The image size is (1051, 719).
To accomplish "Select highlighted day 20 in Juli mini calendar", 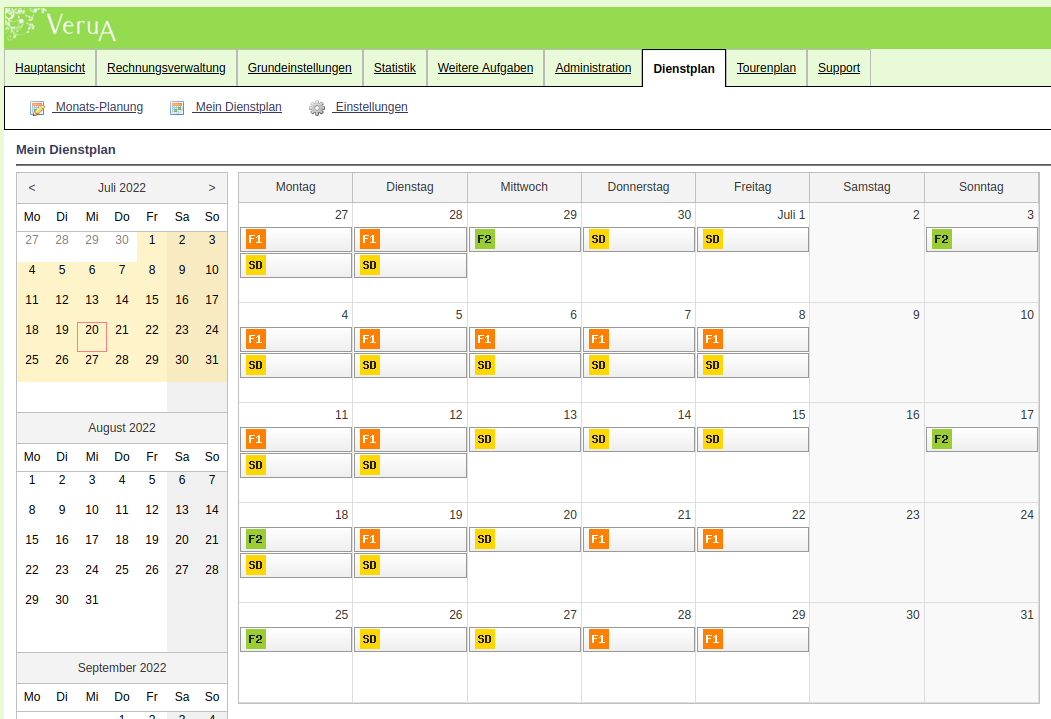I will (x=92, y=330).
